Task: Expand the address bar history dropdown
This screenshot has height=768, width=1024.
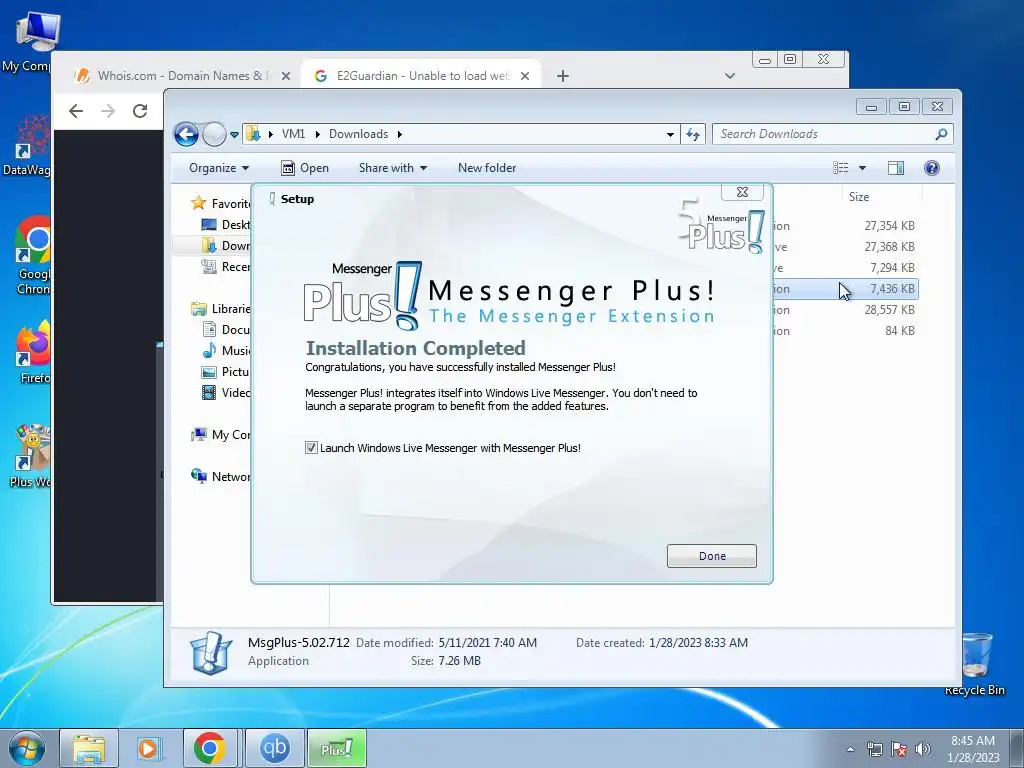Action: tap(670, 135)
